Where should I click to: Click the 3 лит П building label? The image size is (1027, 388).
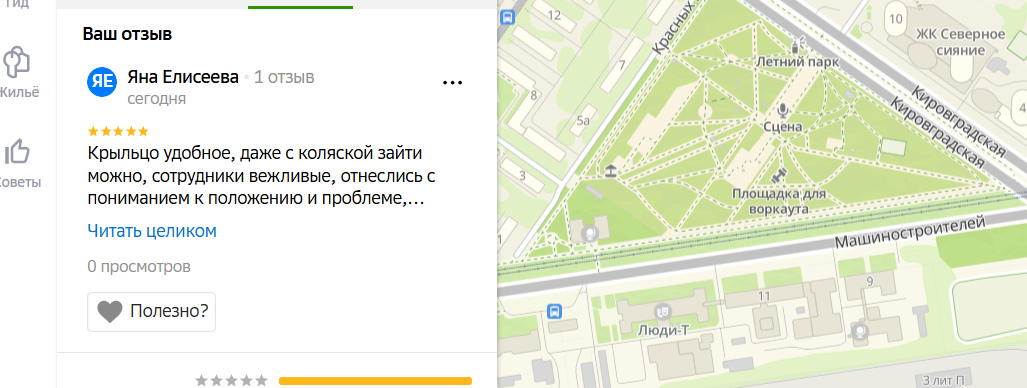coord(944,380)
